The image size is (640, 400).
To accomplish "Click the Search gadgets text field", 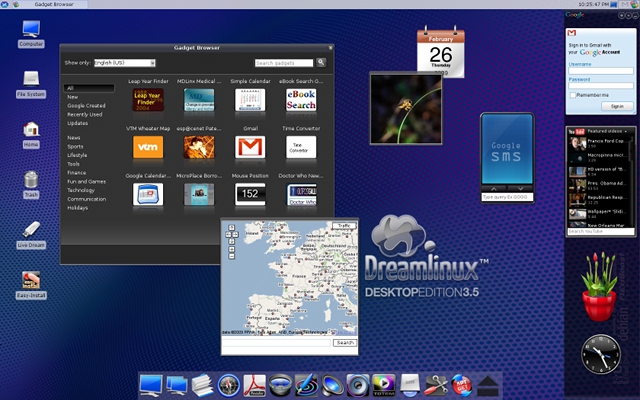I will 284,63.
